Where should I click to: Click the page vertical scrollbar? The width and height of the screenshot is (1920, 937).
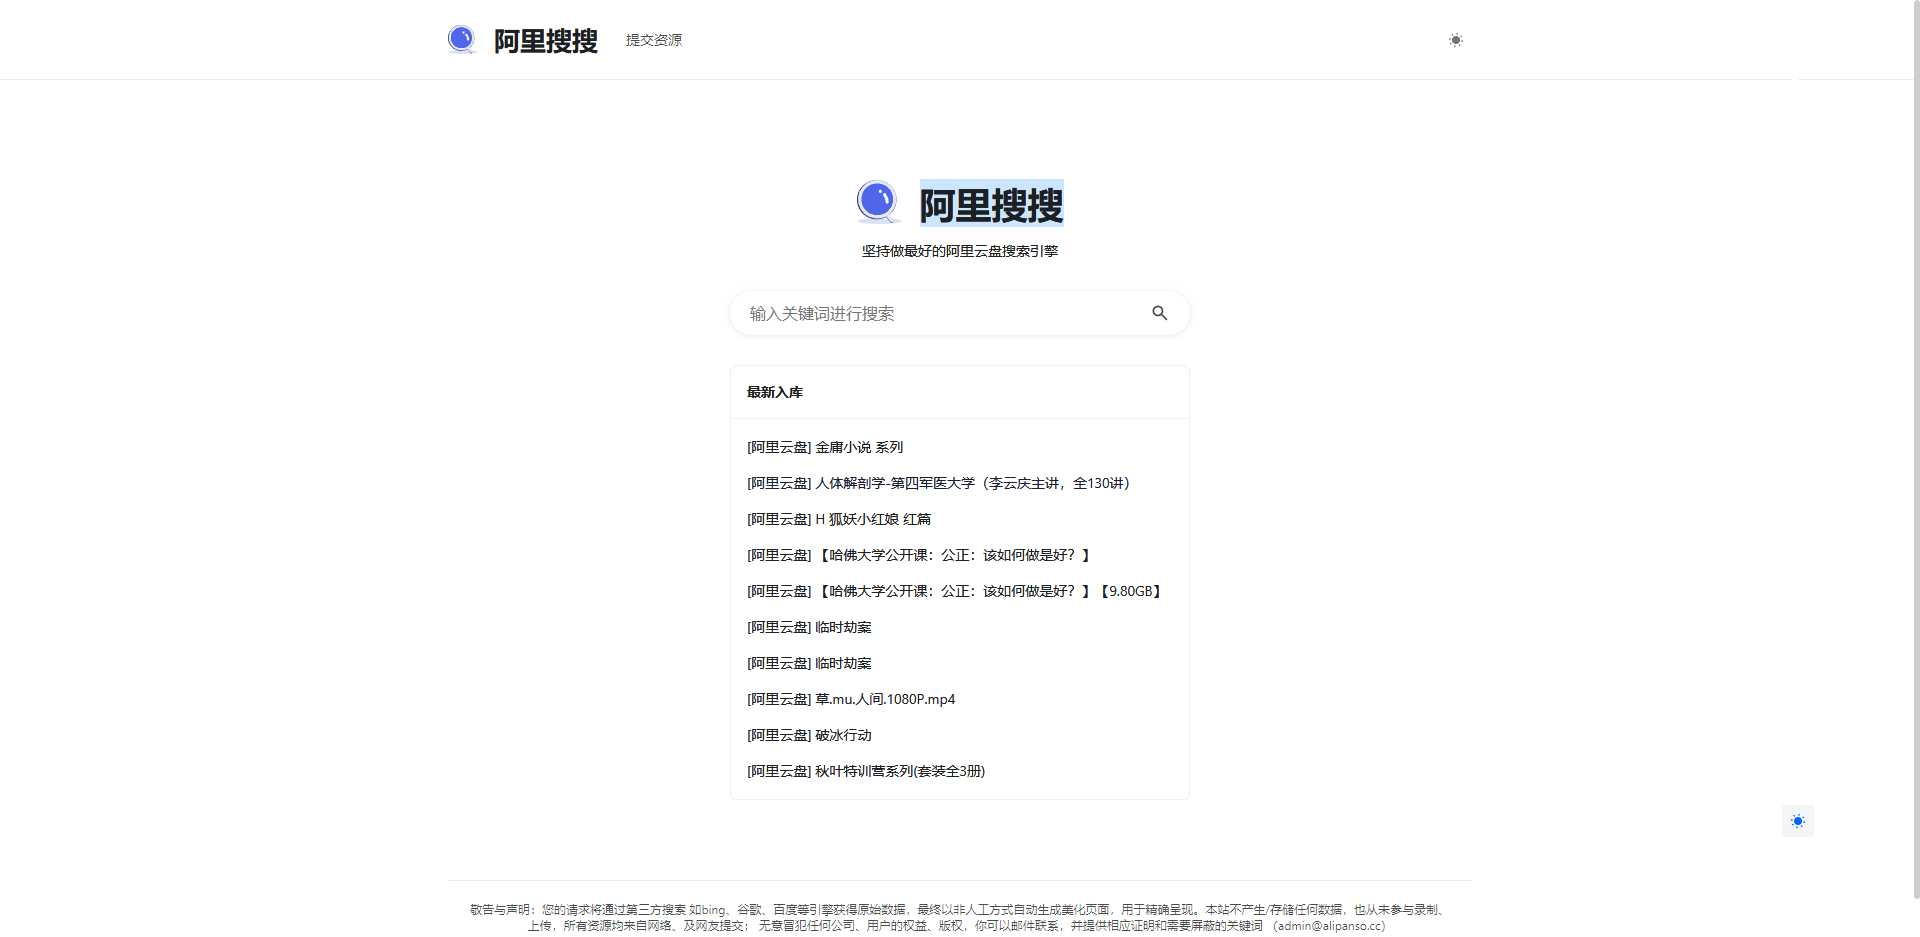pos(1916,450)
